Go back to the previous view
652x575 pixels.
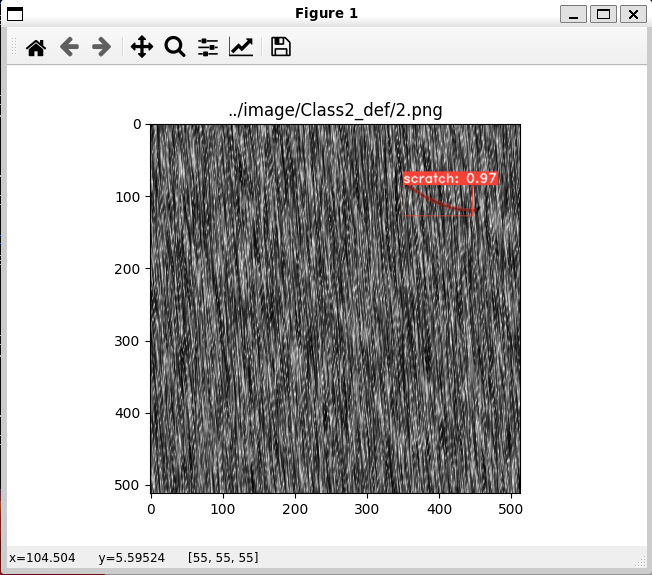[69, 47]
